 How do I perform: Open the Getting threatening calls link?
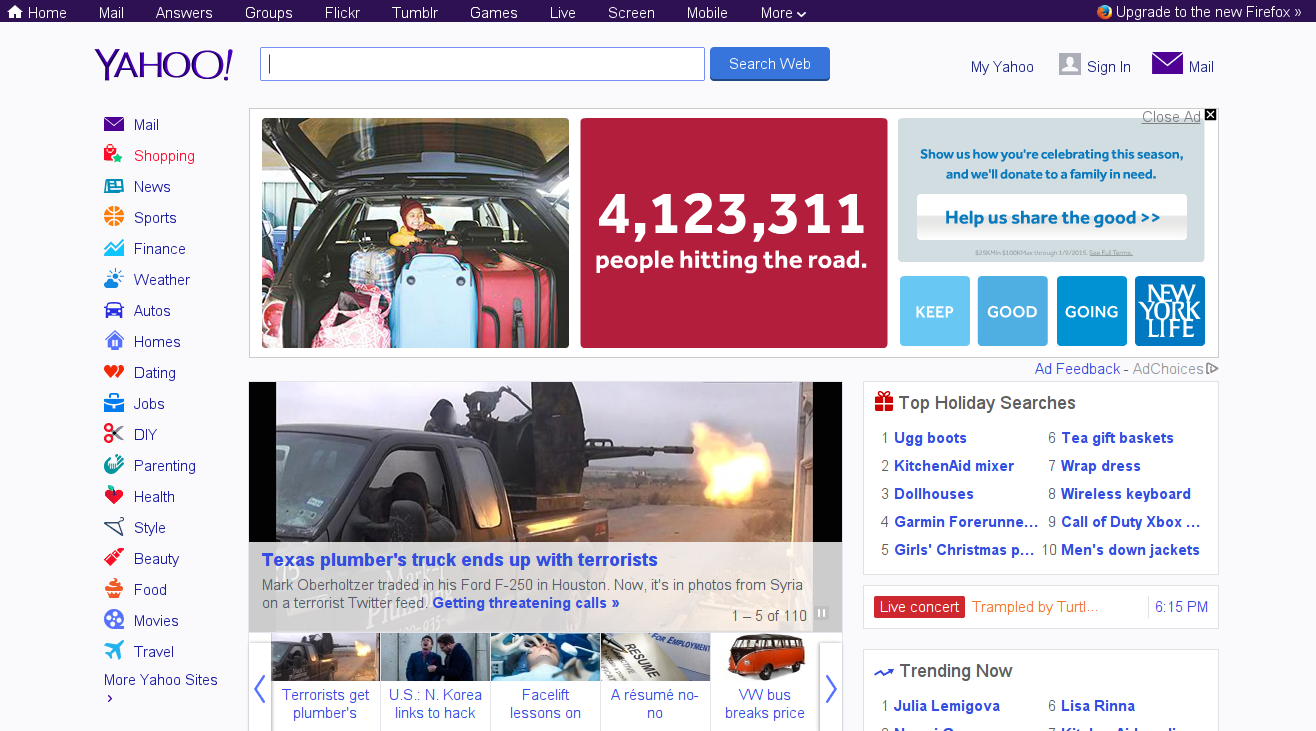coord(526,603)
